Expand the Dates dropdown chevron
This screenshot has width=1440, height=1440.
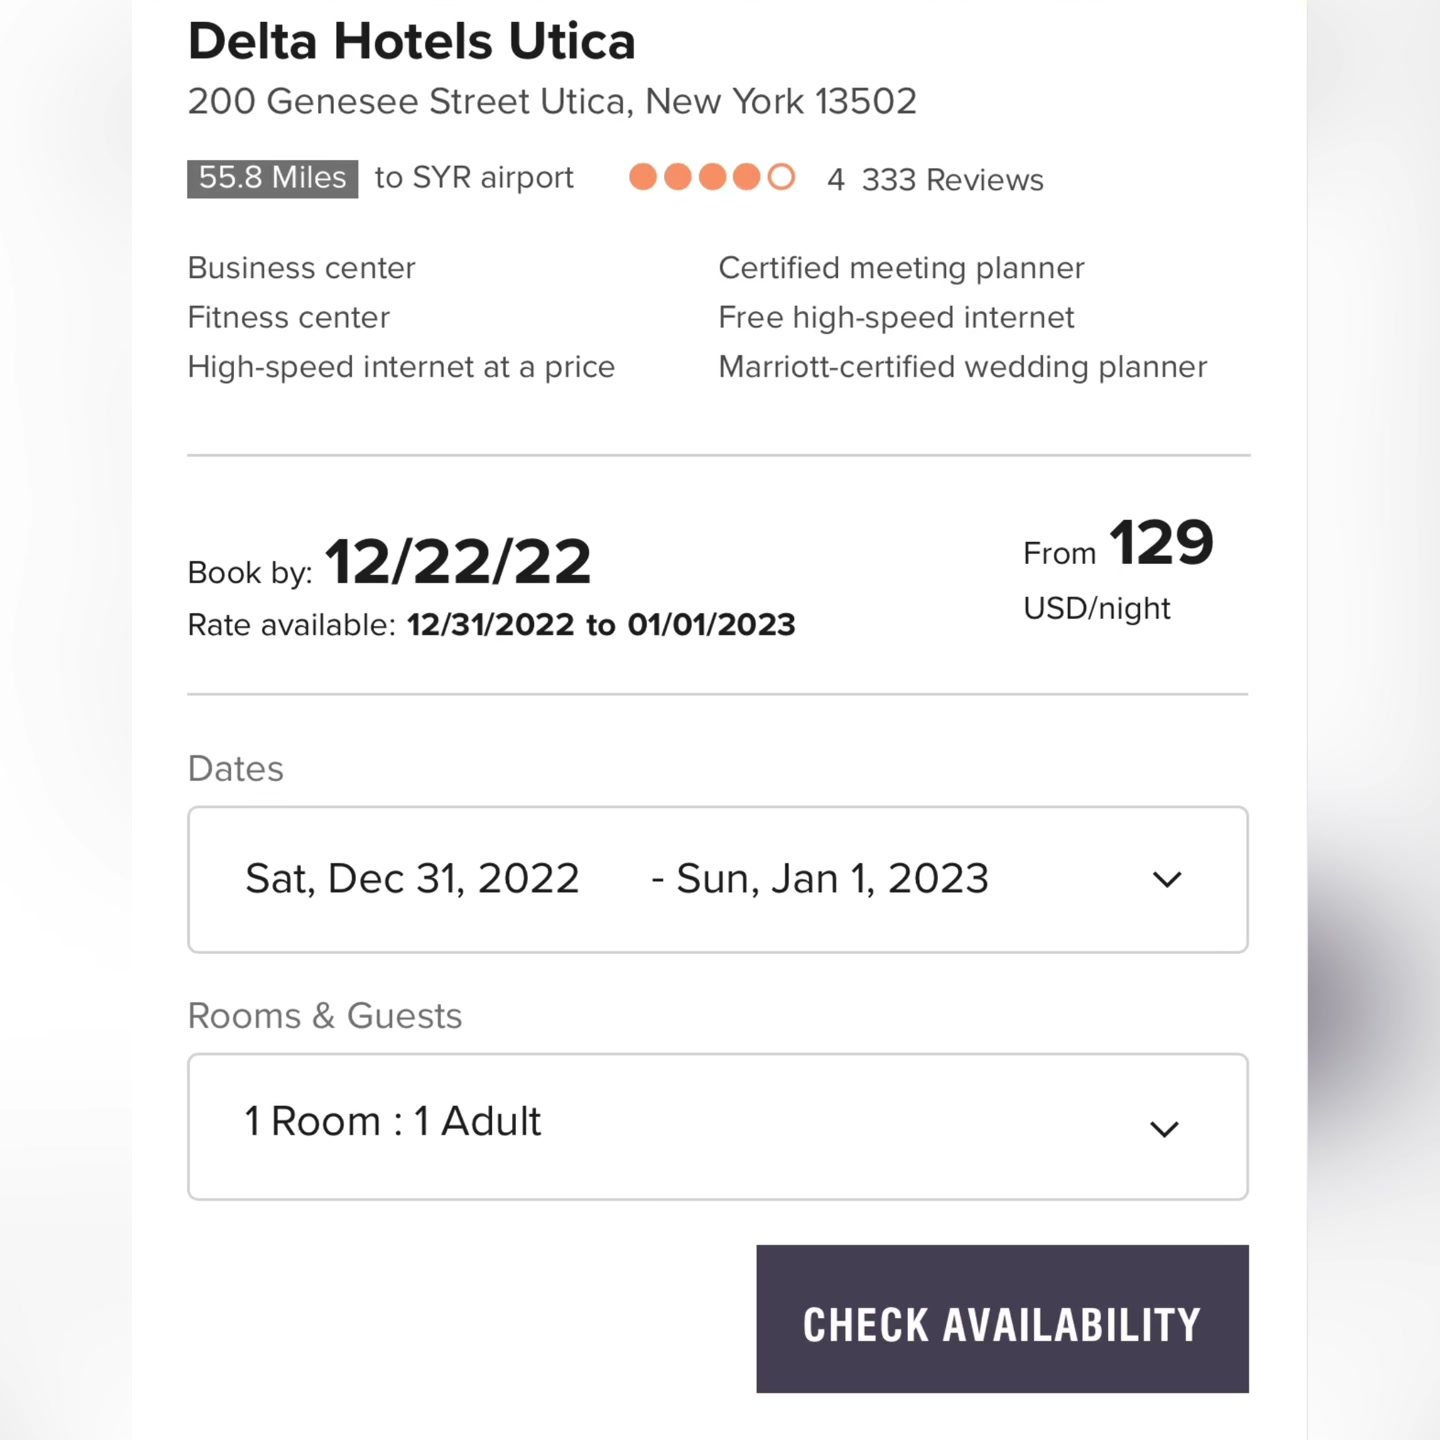[1167, 880]
